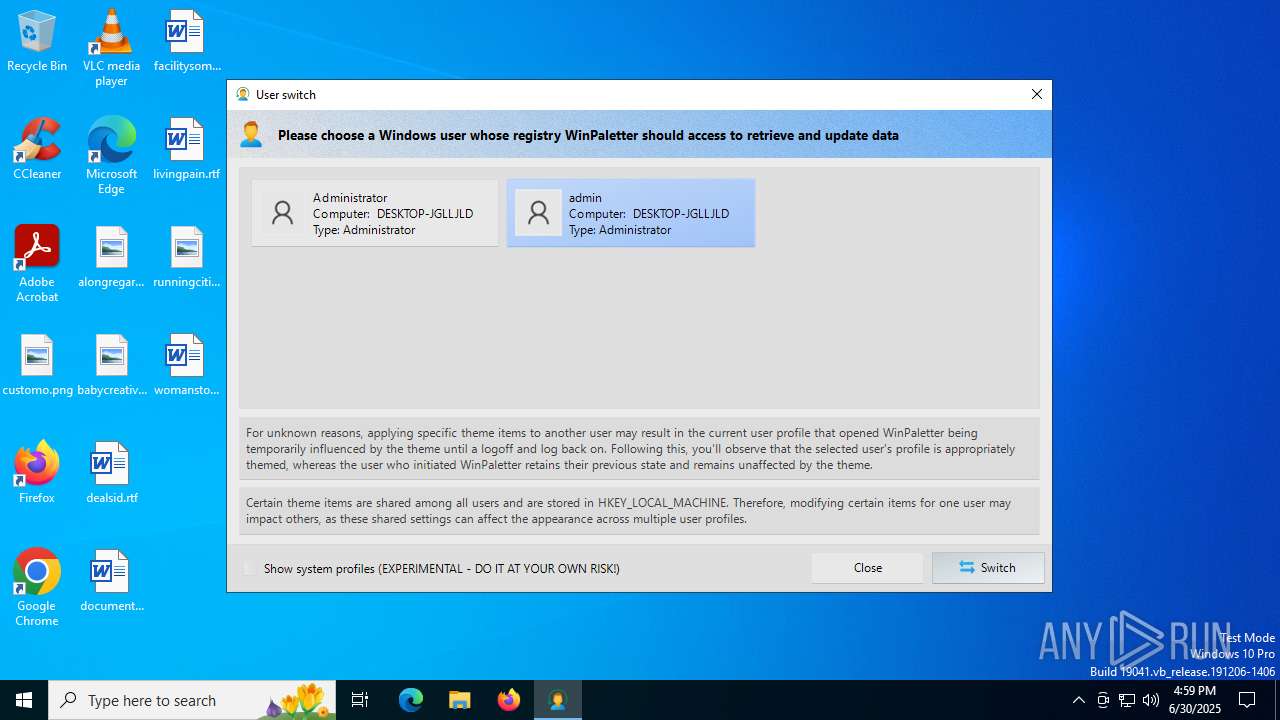Select CCleaner desktop shortcut

pyautogui.click(x=37, y=150)
